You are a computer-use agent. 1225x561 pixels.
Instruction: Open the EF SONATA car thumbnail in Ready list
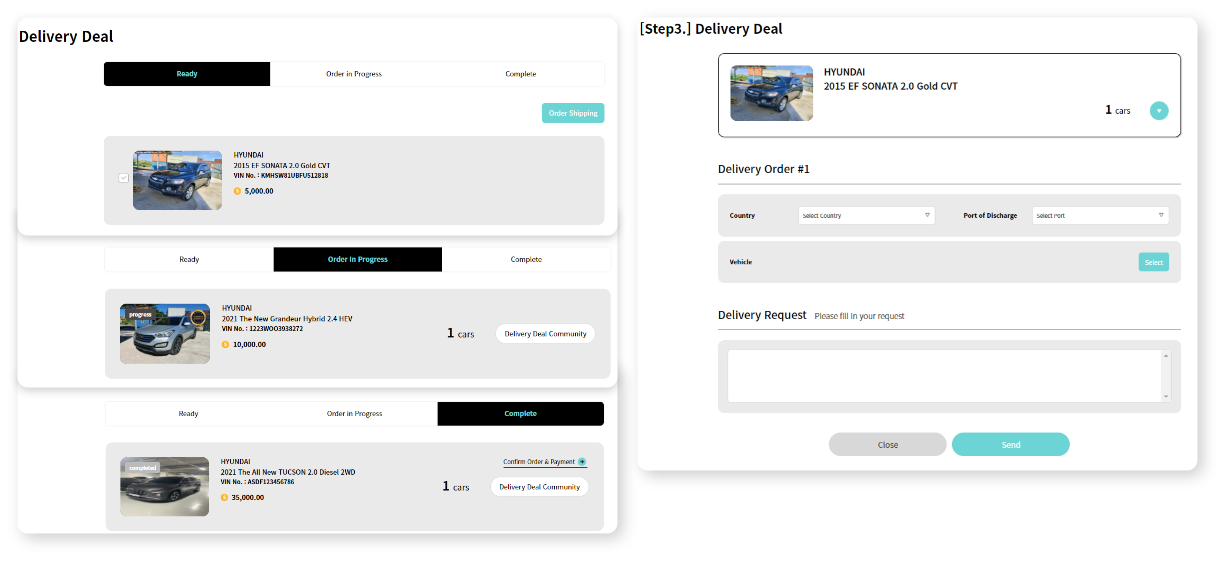[x=177, y=180]
